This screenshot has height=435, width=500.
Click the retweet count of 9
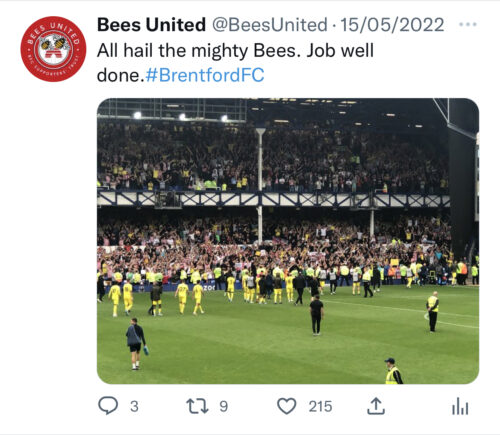224,406
